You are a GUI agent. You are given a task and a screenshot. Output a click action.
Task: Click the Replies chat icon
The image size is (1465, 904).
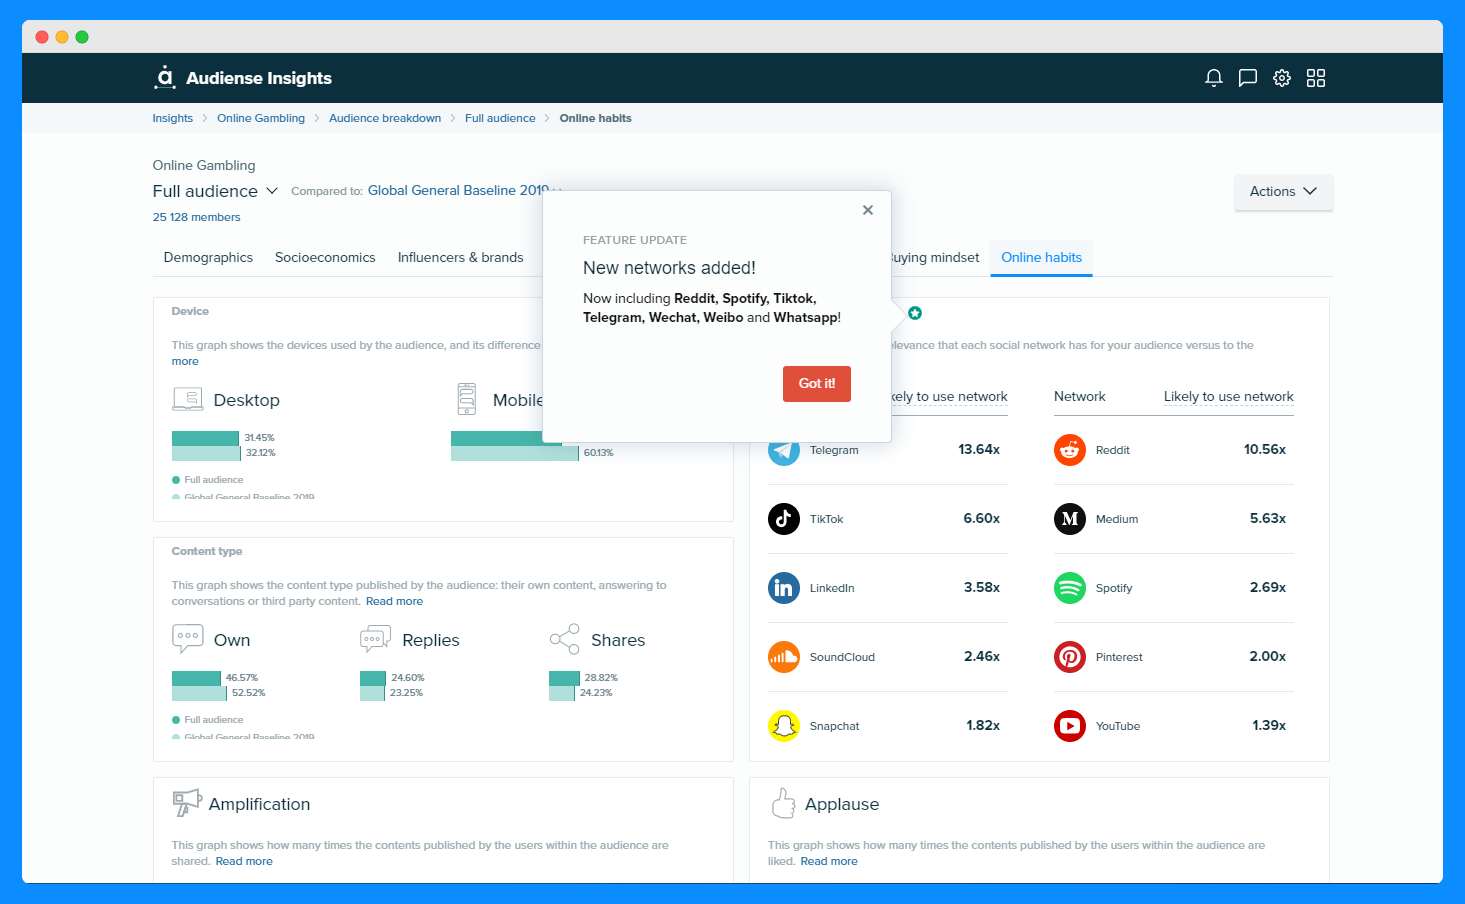(x=375, y=639)
